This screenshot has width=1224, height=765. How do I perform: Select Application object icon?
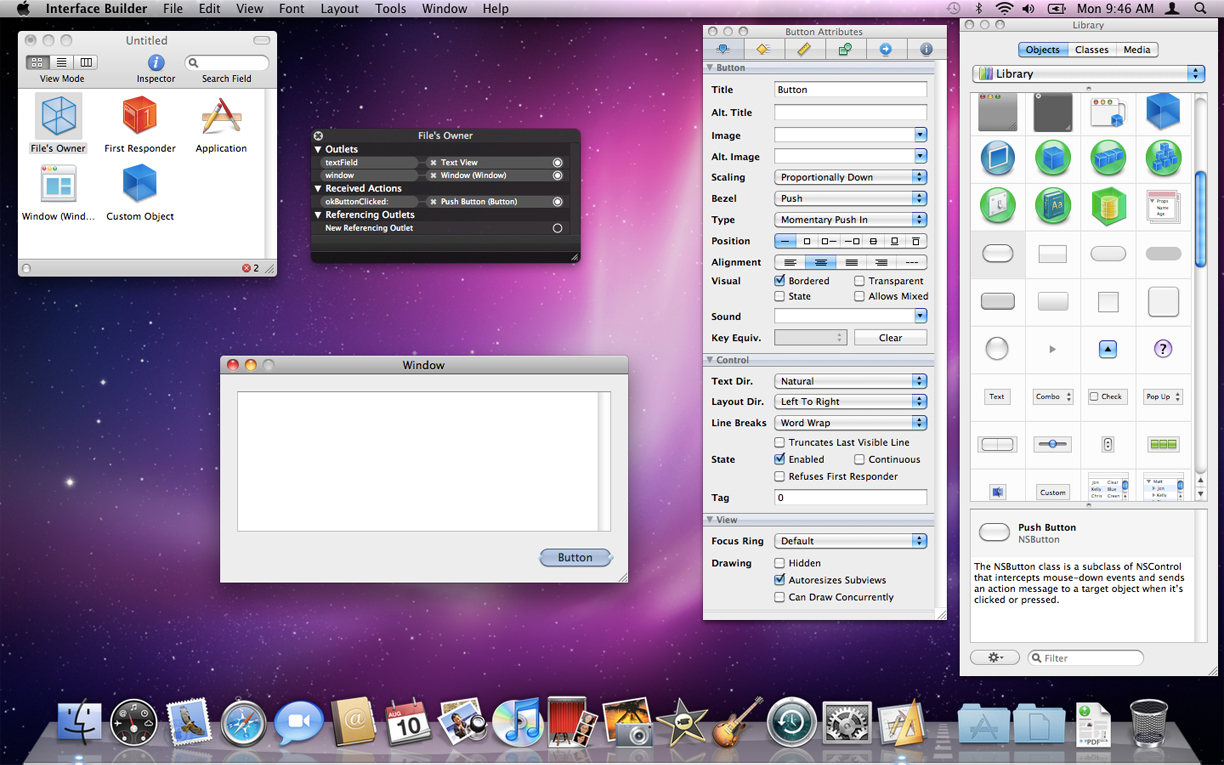220,117
